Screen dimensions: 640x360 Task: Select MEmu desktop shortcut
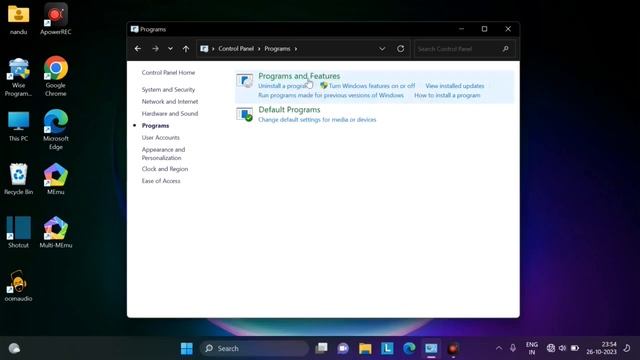click(x=56, y=179)
